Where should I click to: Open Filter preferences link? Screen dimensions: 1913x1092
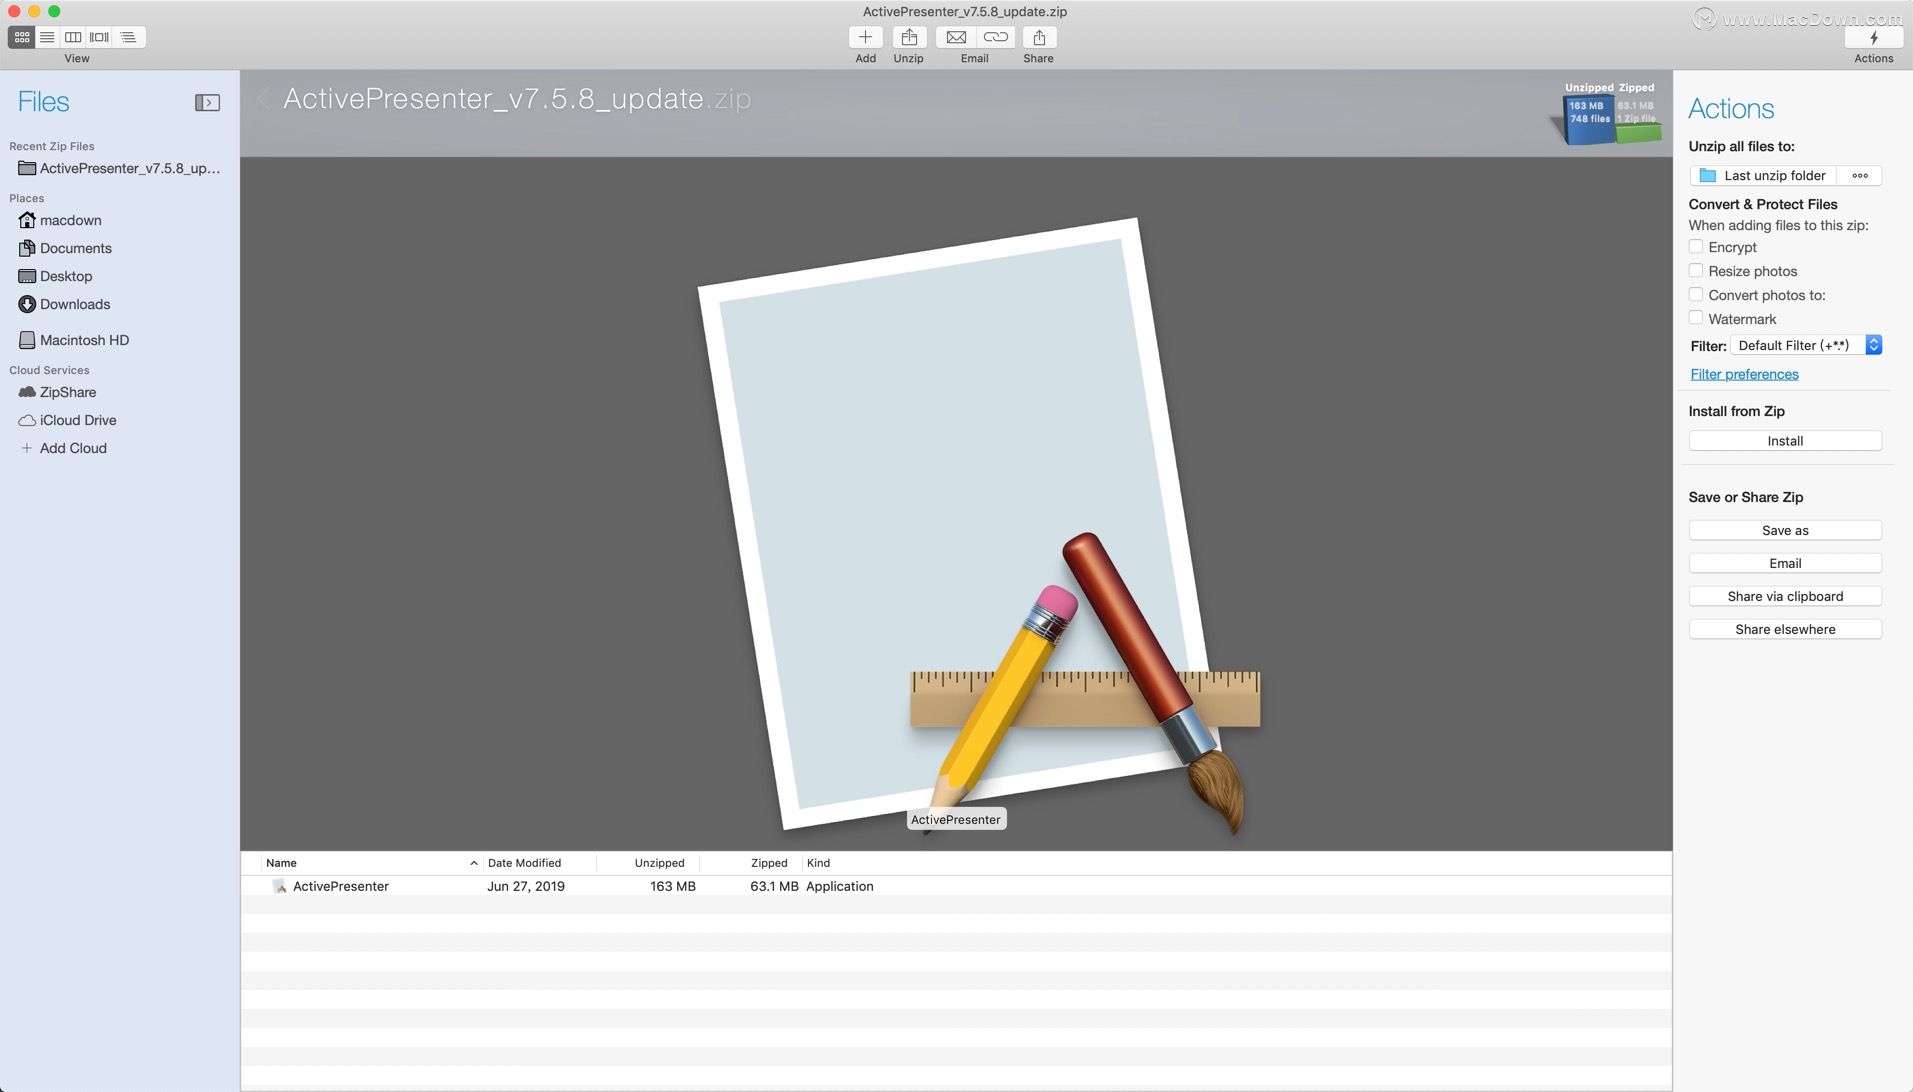pyautogui.click(x=1744, y=374)
